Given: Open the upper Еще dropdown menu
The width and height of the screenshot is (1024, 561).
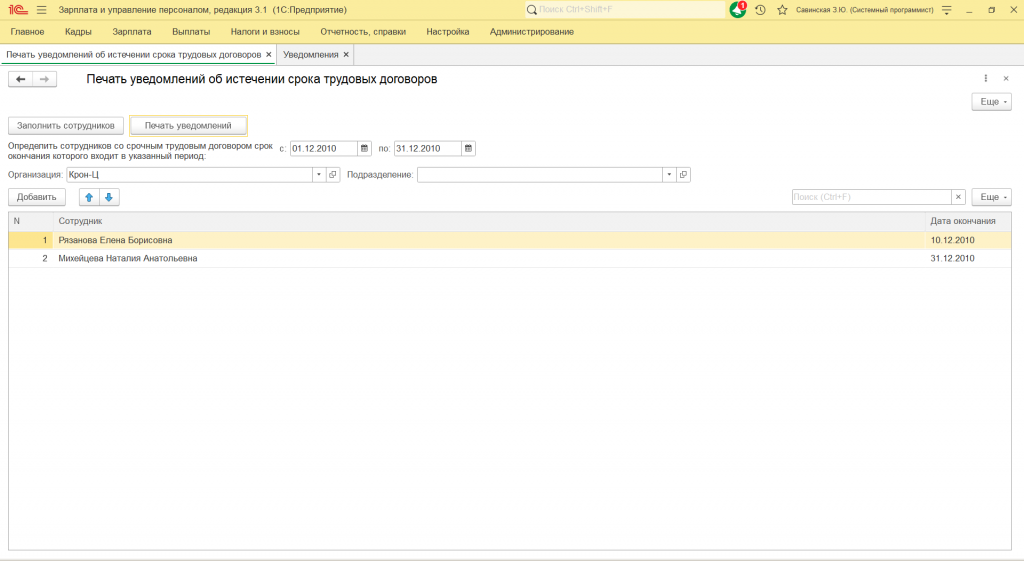Looking at the screenshot, I should [991, 102].
